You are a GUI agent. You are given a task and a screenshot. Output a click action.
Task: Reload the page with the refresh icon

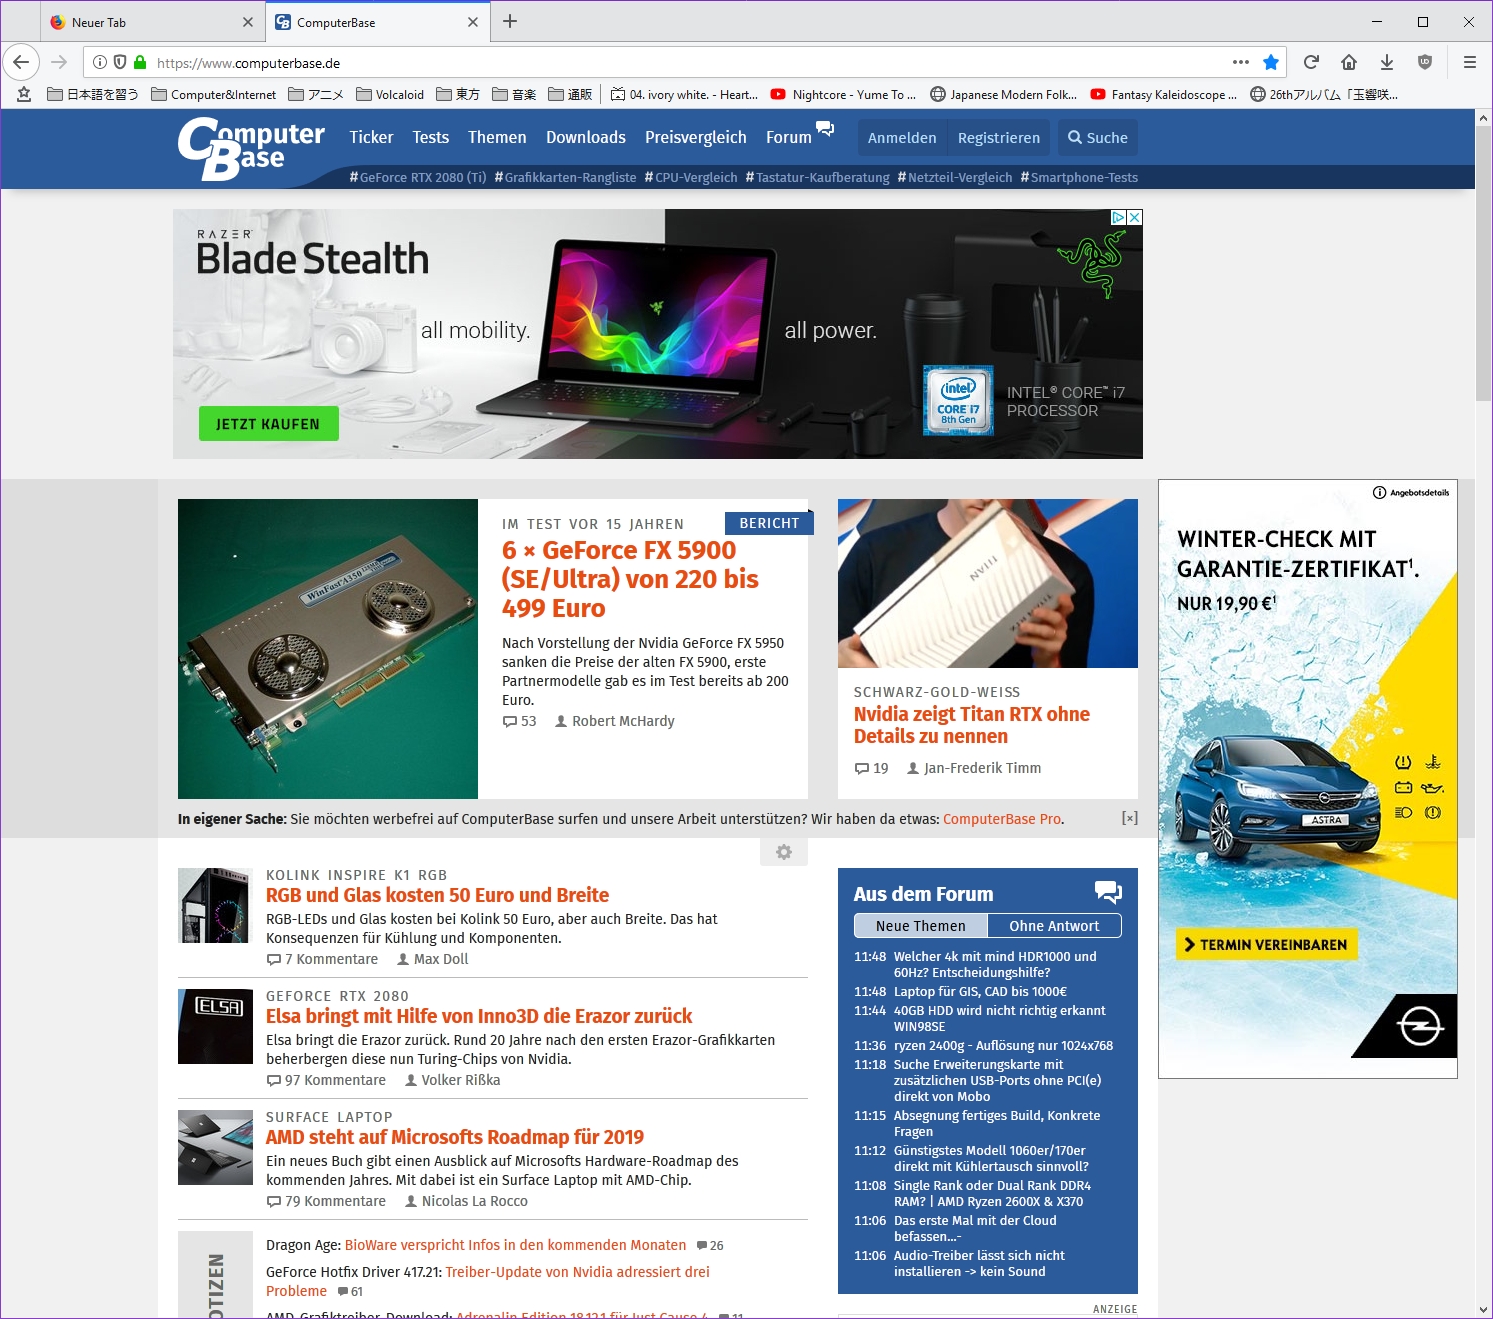coord(1311,62)
